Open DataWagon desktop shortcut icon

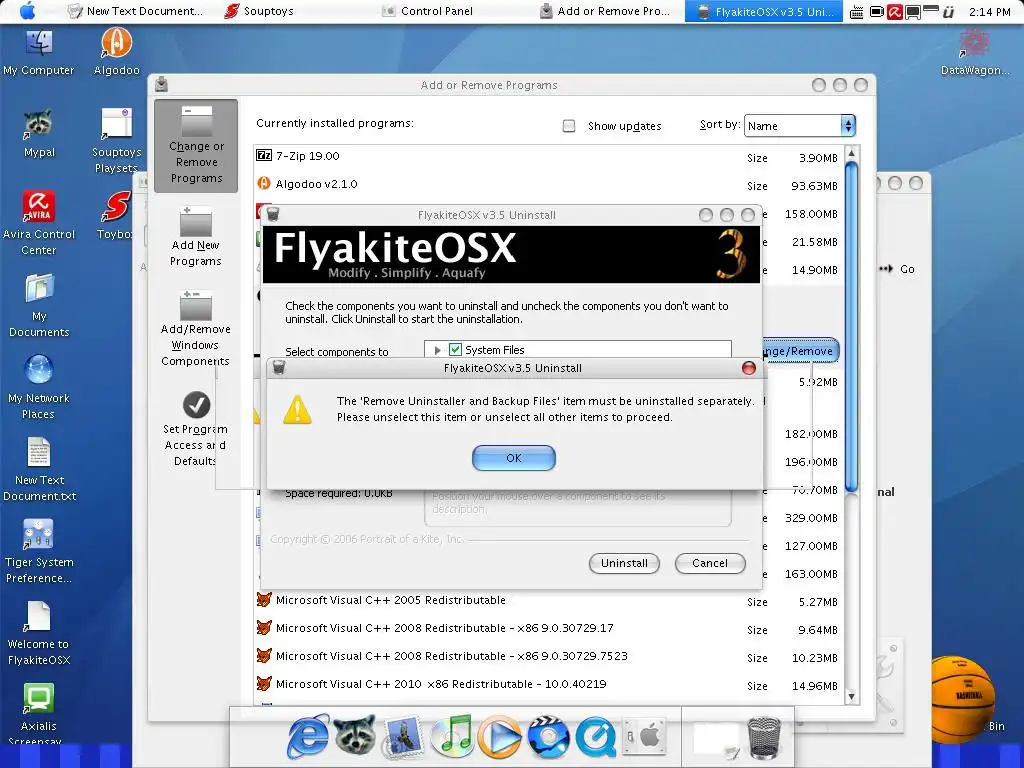coord(974,53)
